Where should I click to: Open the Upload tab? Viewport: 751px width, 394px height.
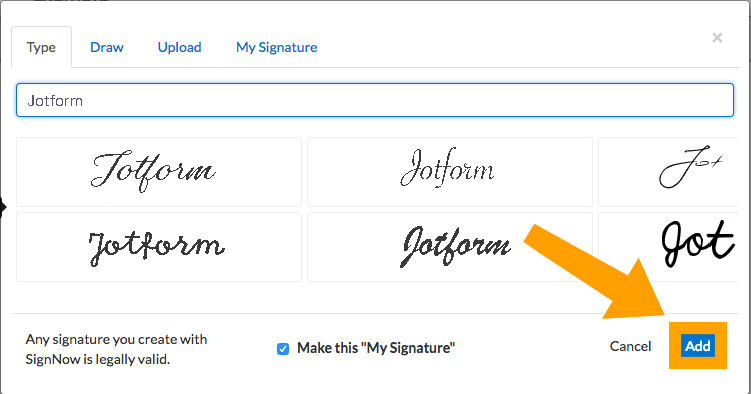click(x=180, y=47)
